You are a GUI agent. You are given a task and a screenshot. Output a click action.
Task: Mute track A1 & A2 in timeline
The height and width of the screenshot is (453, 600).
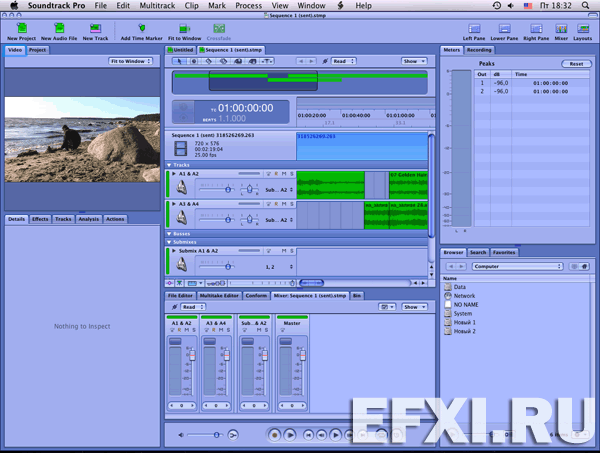[x=284, y=174]
